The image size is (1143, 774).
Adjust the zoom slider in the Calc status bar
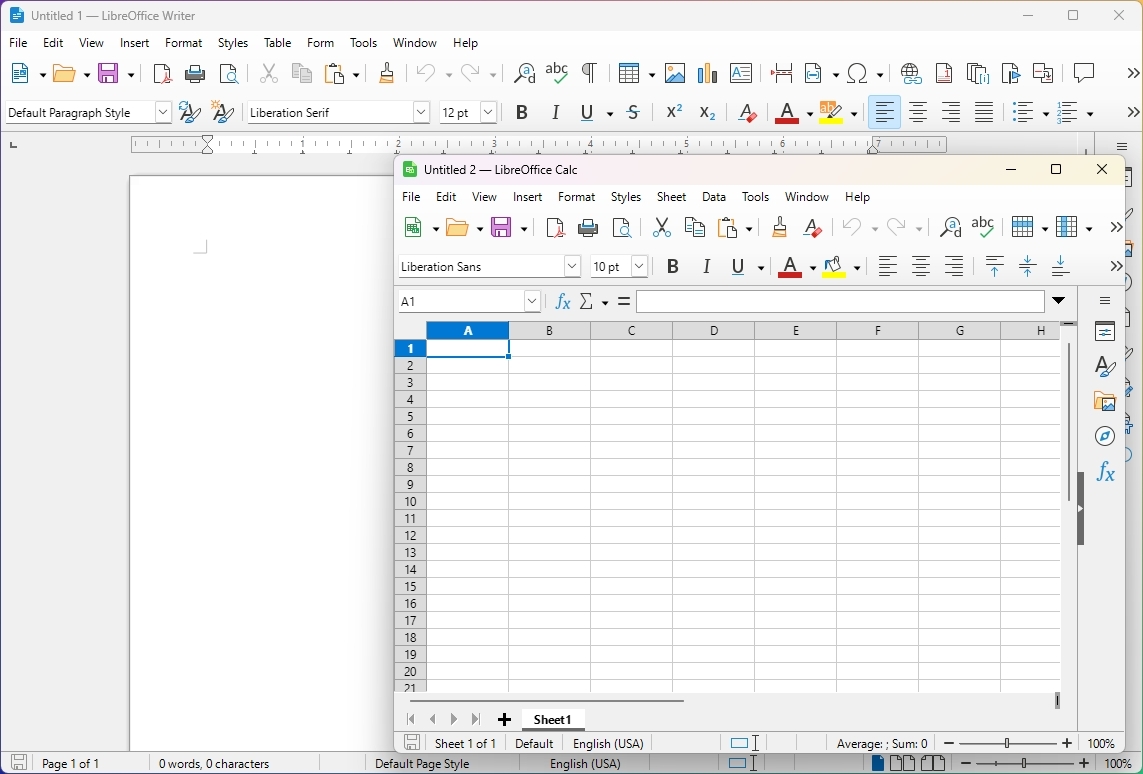click(1009, 744)
